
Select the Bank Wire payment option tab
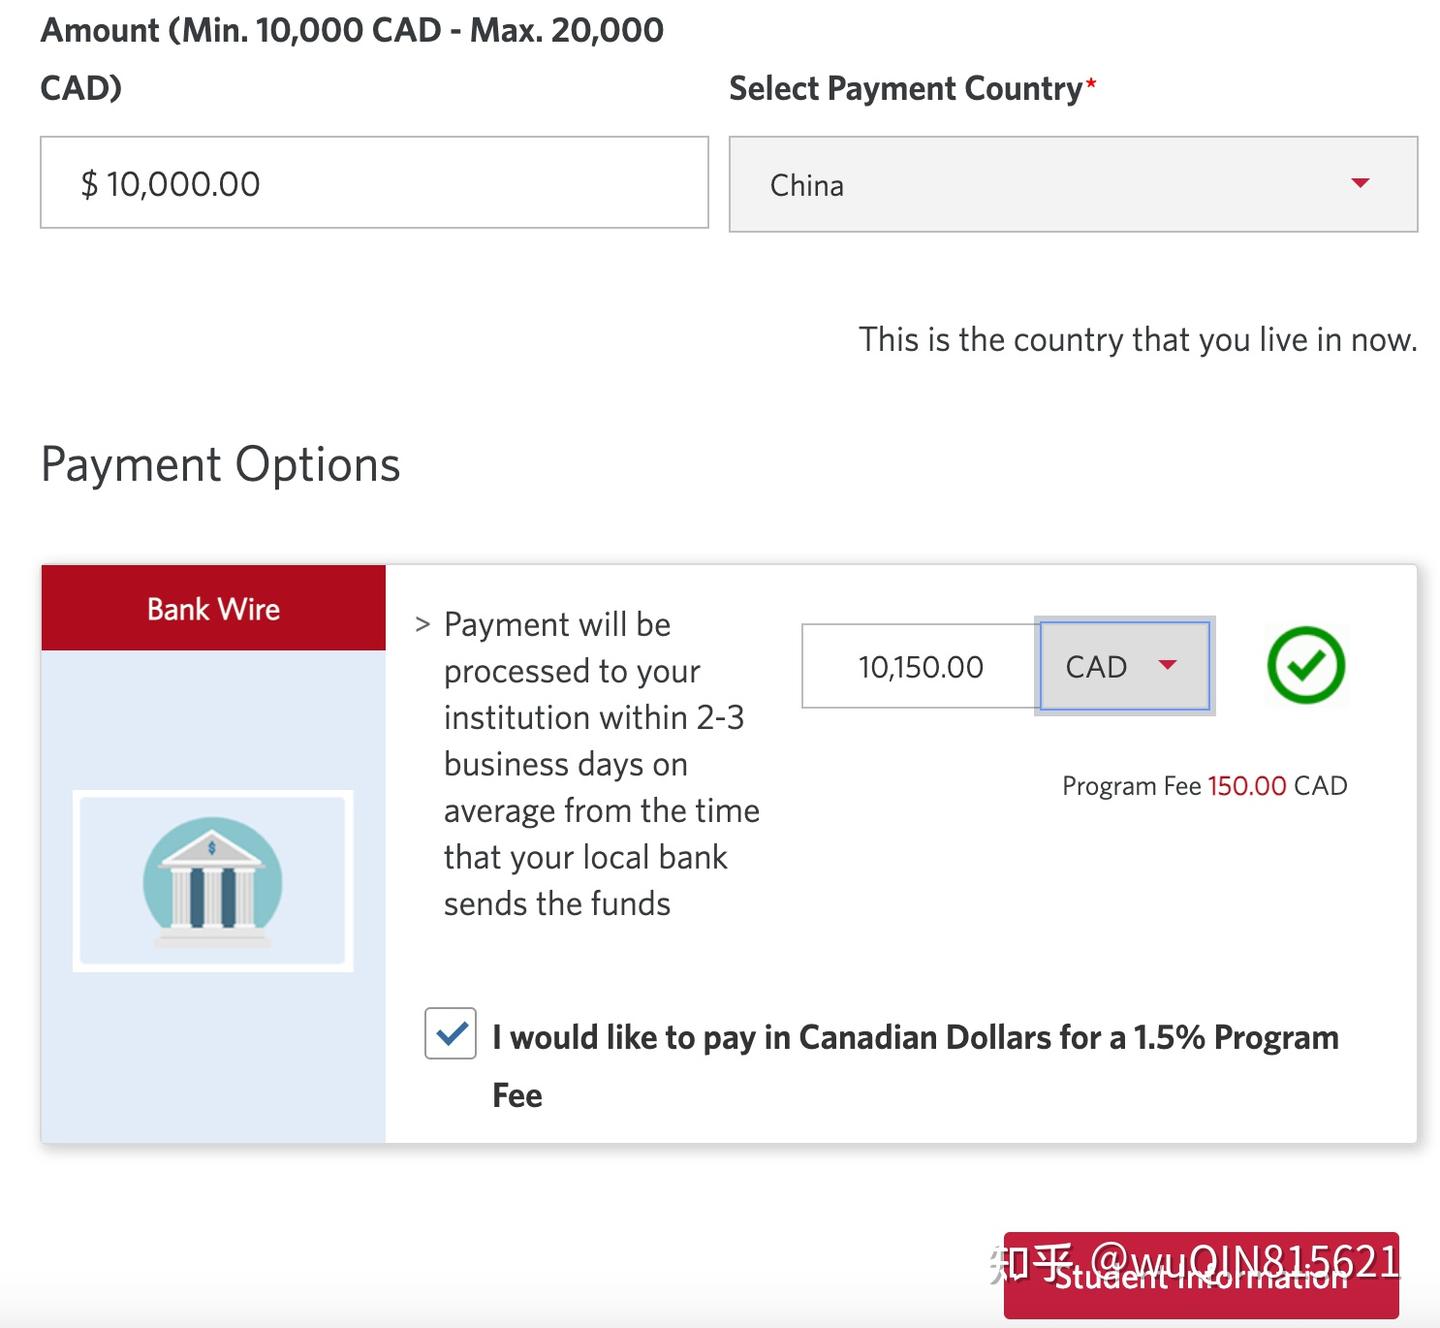point(213,608)
